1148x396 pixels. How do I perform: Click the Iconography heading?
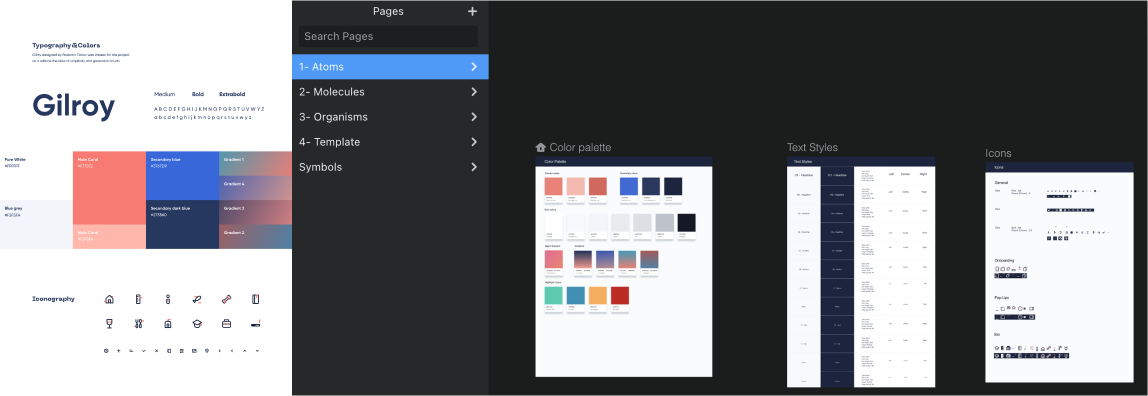point(53,299)
